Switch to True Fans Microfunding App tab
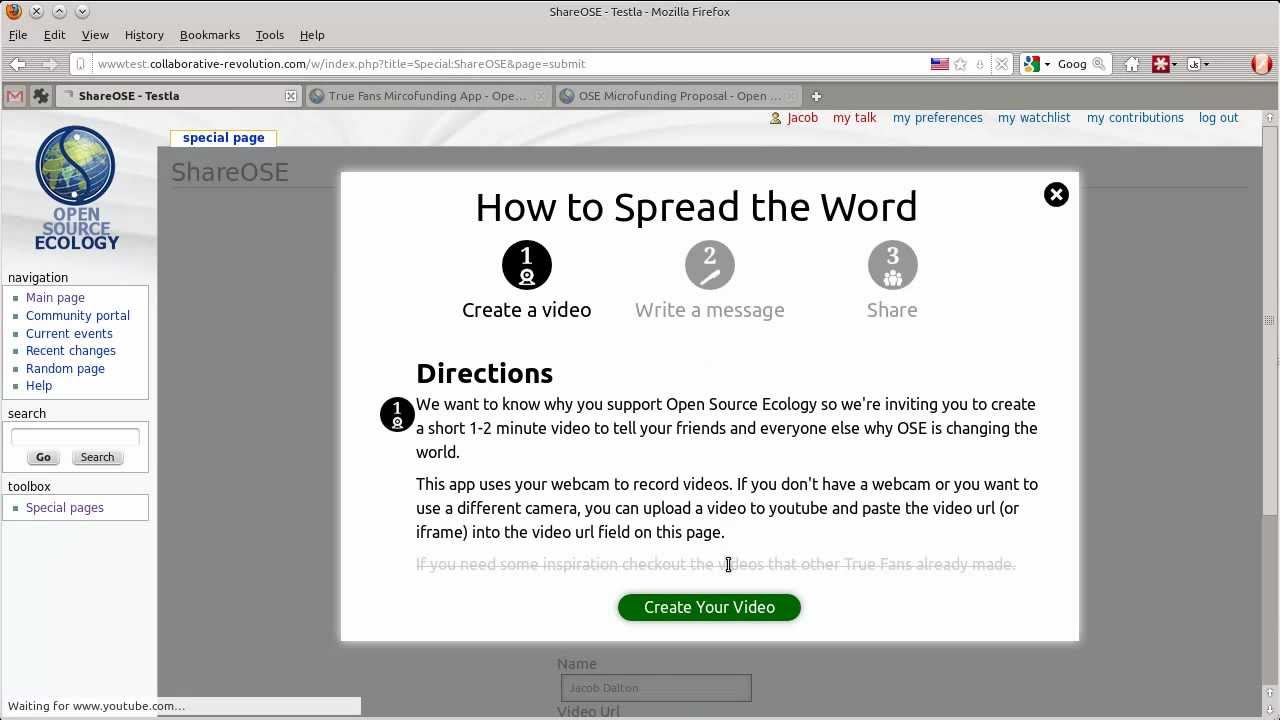This screenshot has height=720, width=1280. [x=427, y=96]
